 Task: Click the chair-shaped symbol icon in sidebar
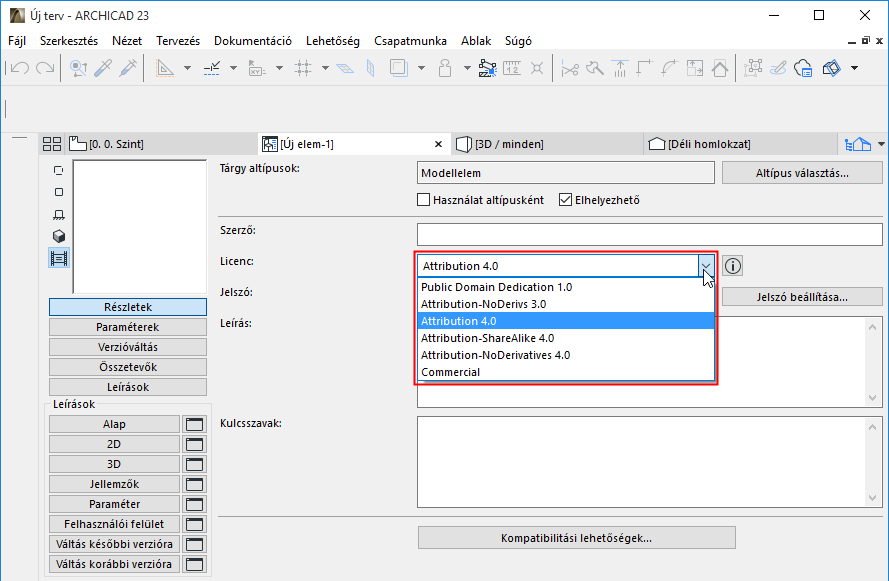[x=58, y=214]
